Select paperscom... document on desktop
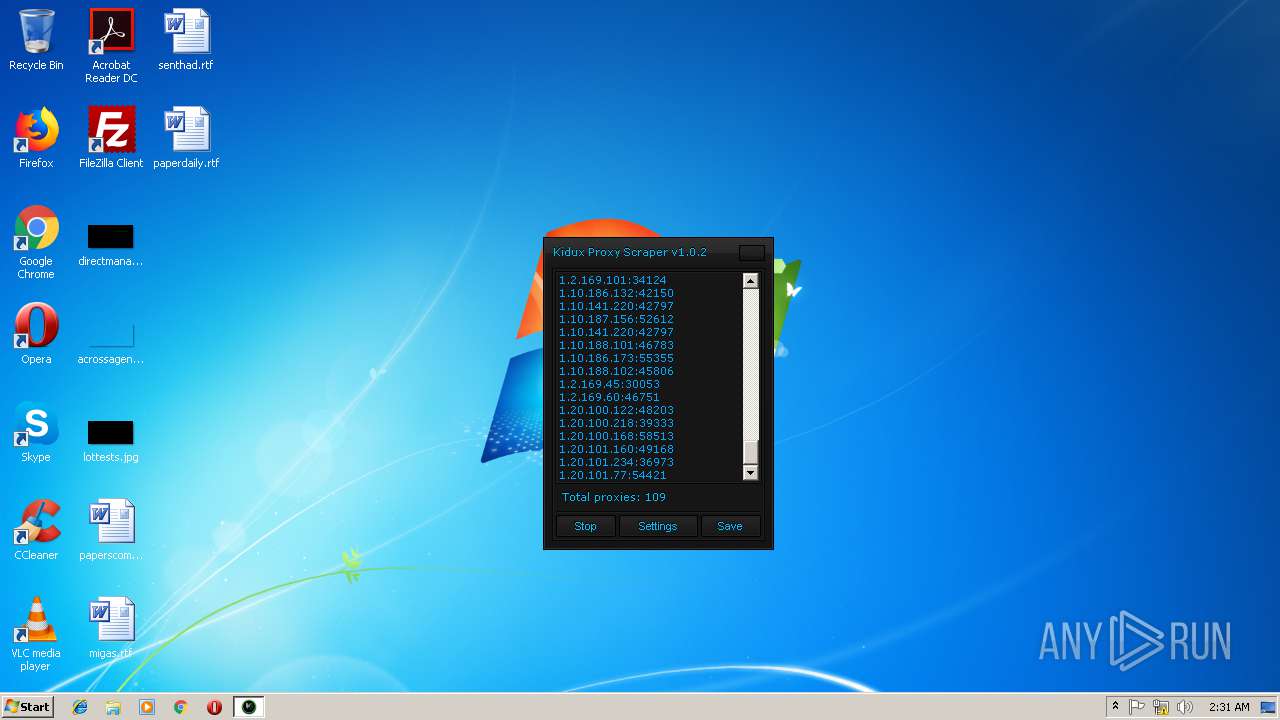 (x=111, y=531)
